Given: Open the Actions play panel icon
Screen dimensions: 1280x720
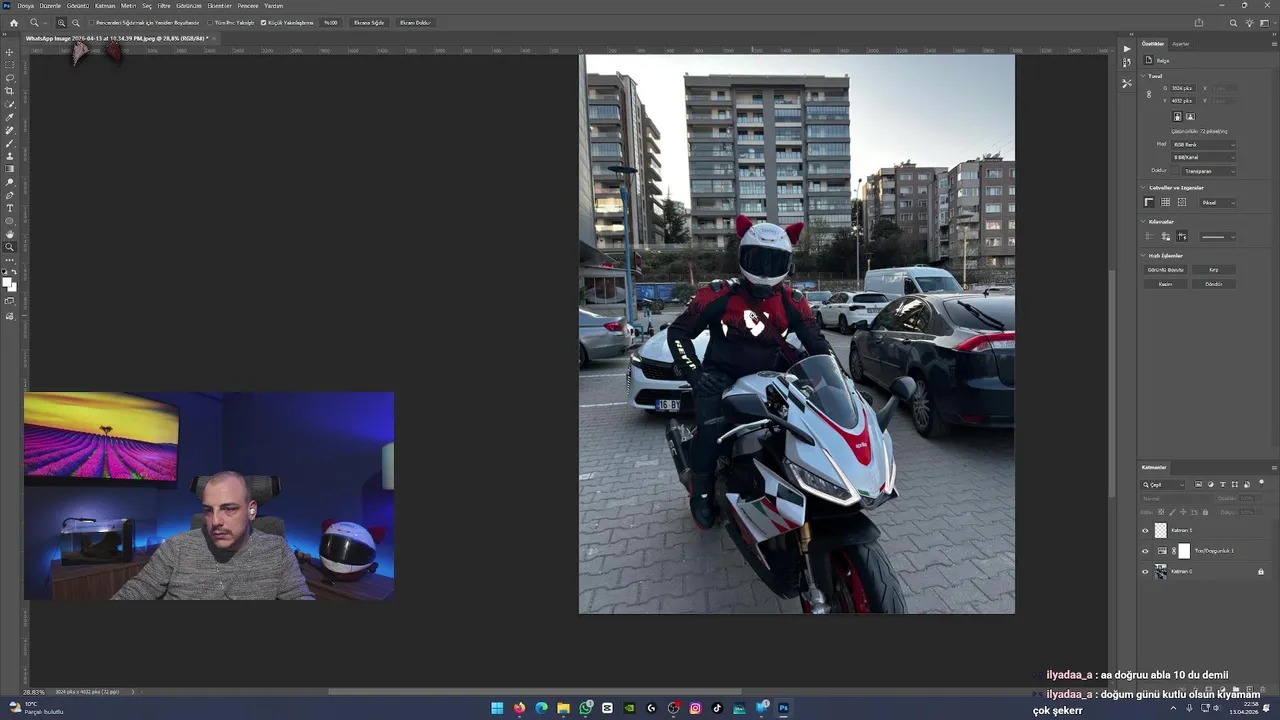Looking at the screenshot, I should pos(1127,49).
